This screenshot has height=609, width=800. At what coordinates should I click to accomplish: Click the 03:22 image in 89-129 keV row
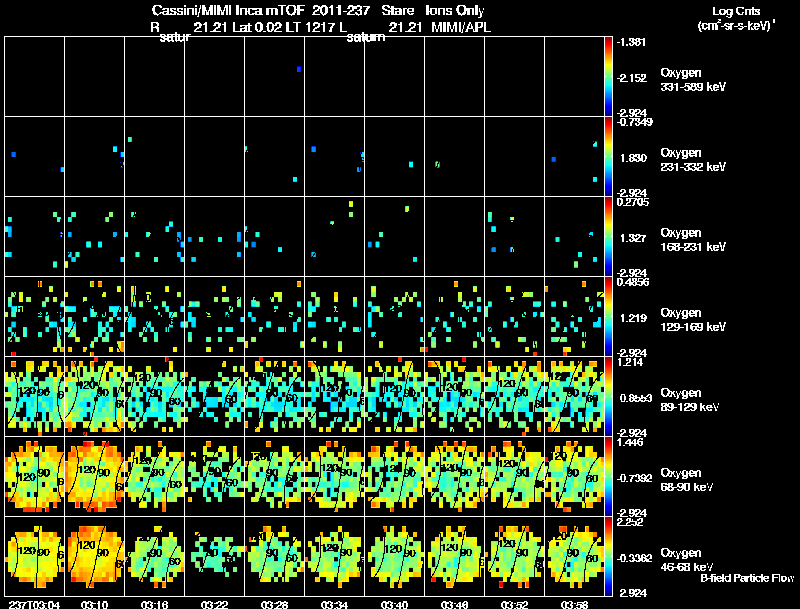tap(215, 396)
